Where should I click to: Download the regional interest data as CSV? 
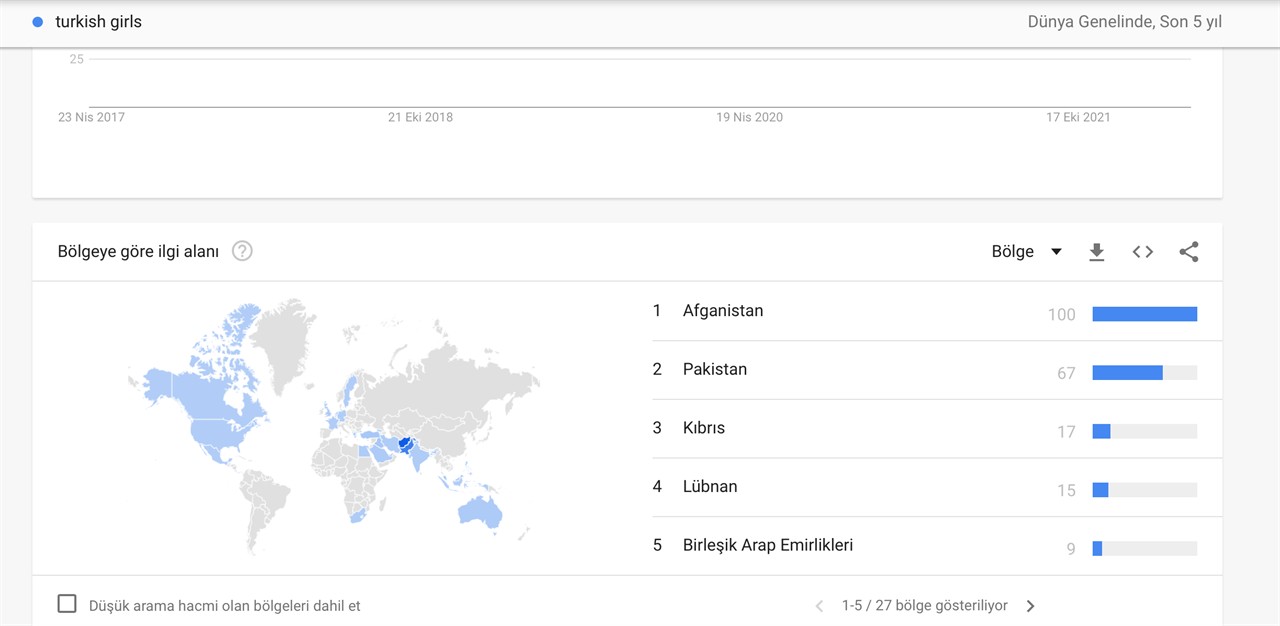(x=1097, y=252)
